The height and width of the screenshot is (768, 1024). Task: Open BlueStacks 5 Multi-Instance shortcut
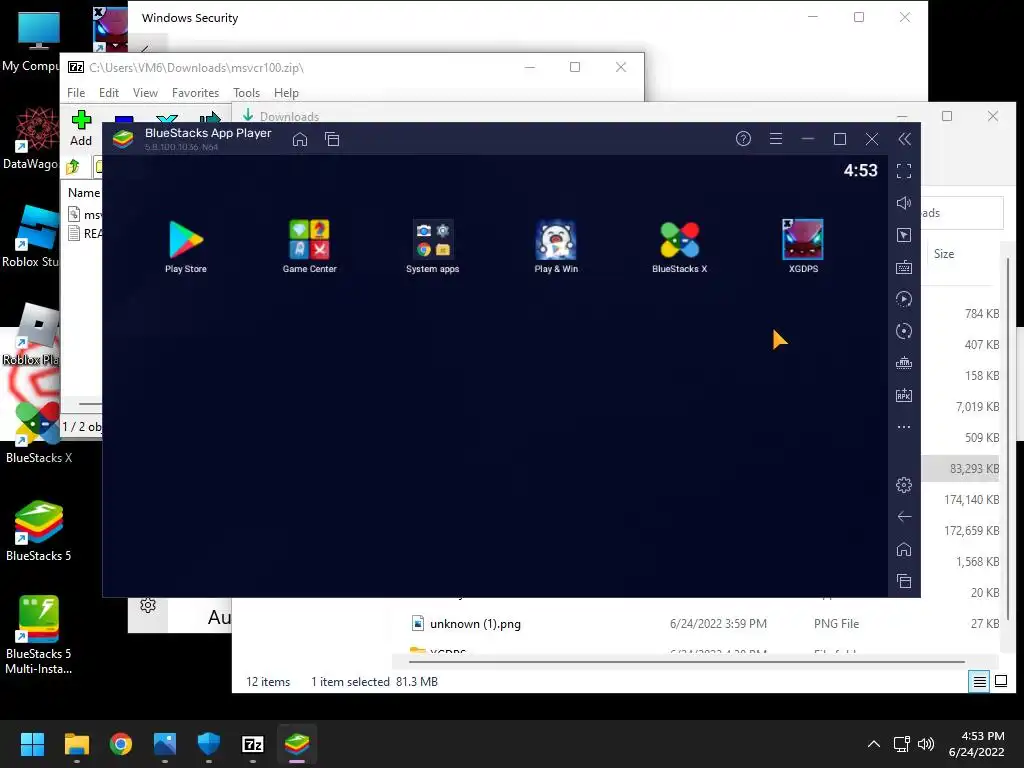click(39, 635)
